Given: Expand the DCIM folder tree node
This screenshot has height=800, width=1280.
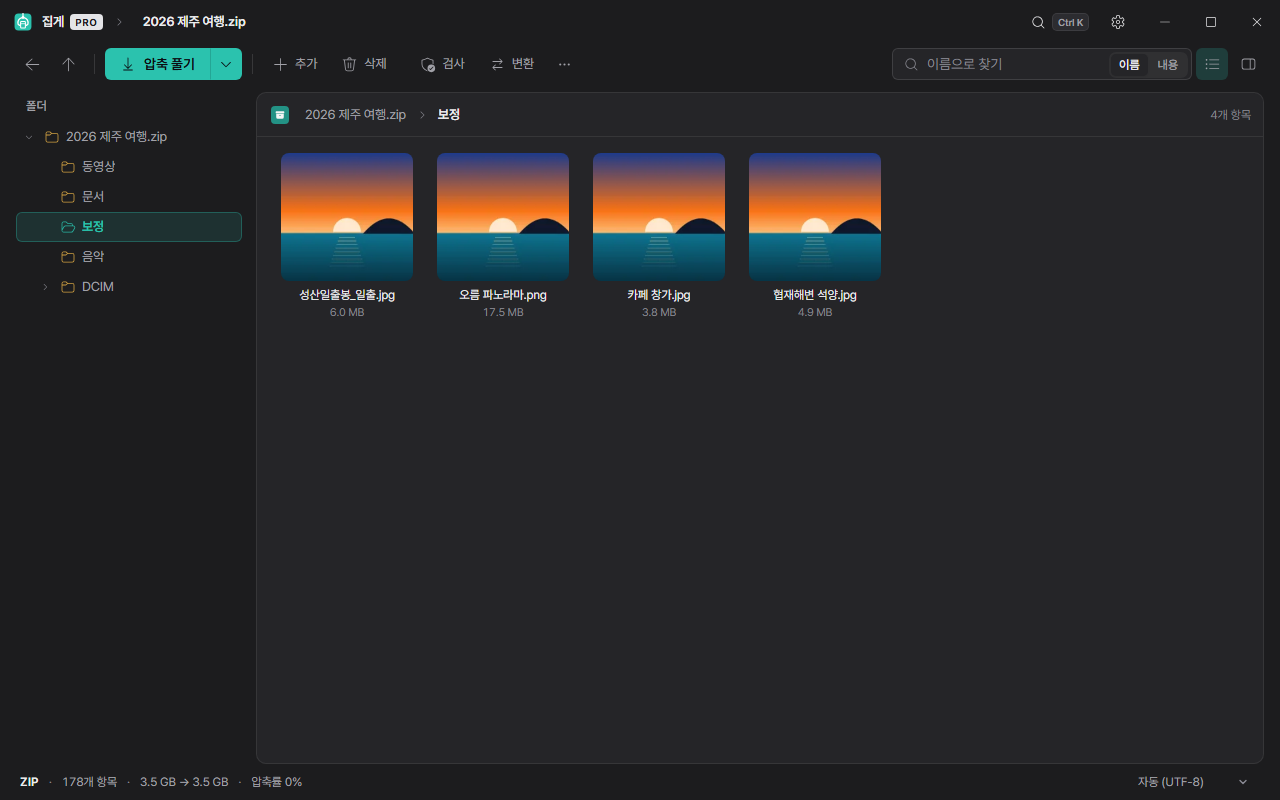Looking at the screenshot, I should click(45, 287).
